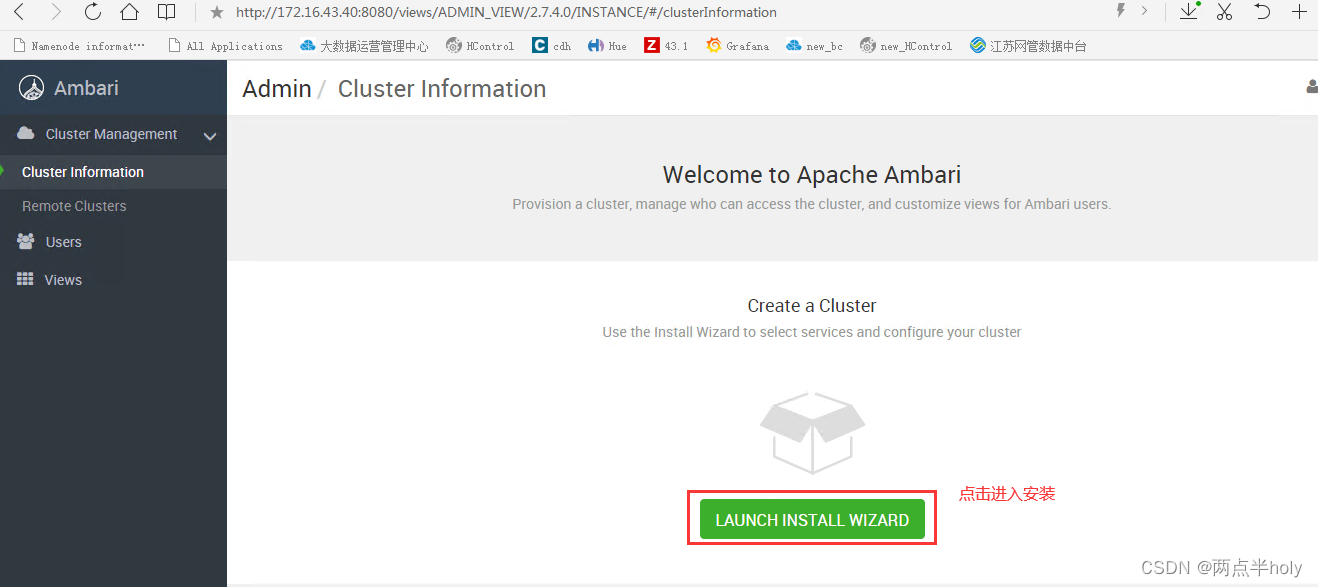Click the scissors screenshot tool icon
1318x587 pixels.
click(1225, 12)
